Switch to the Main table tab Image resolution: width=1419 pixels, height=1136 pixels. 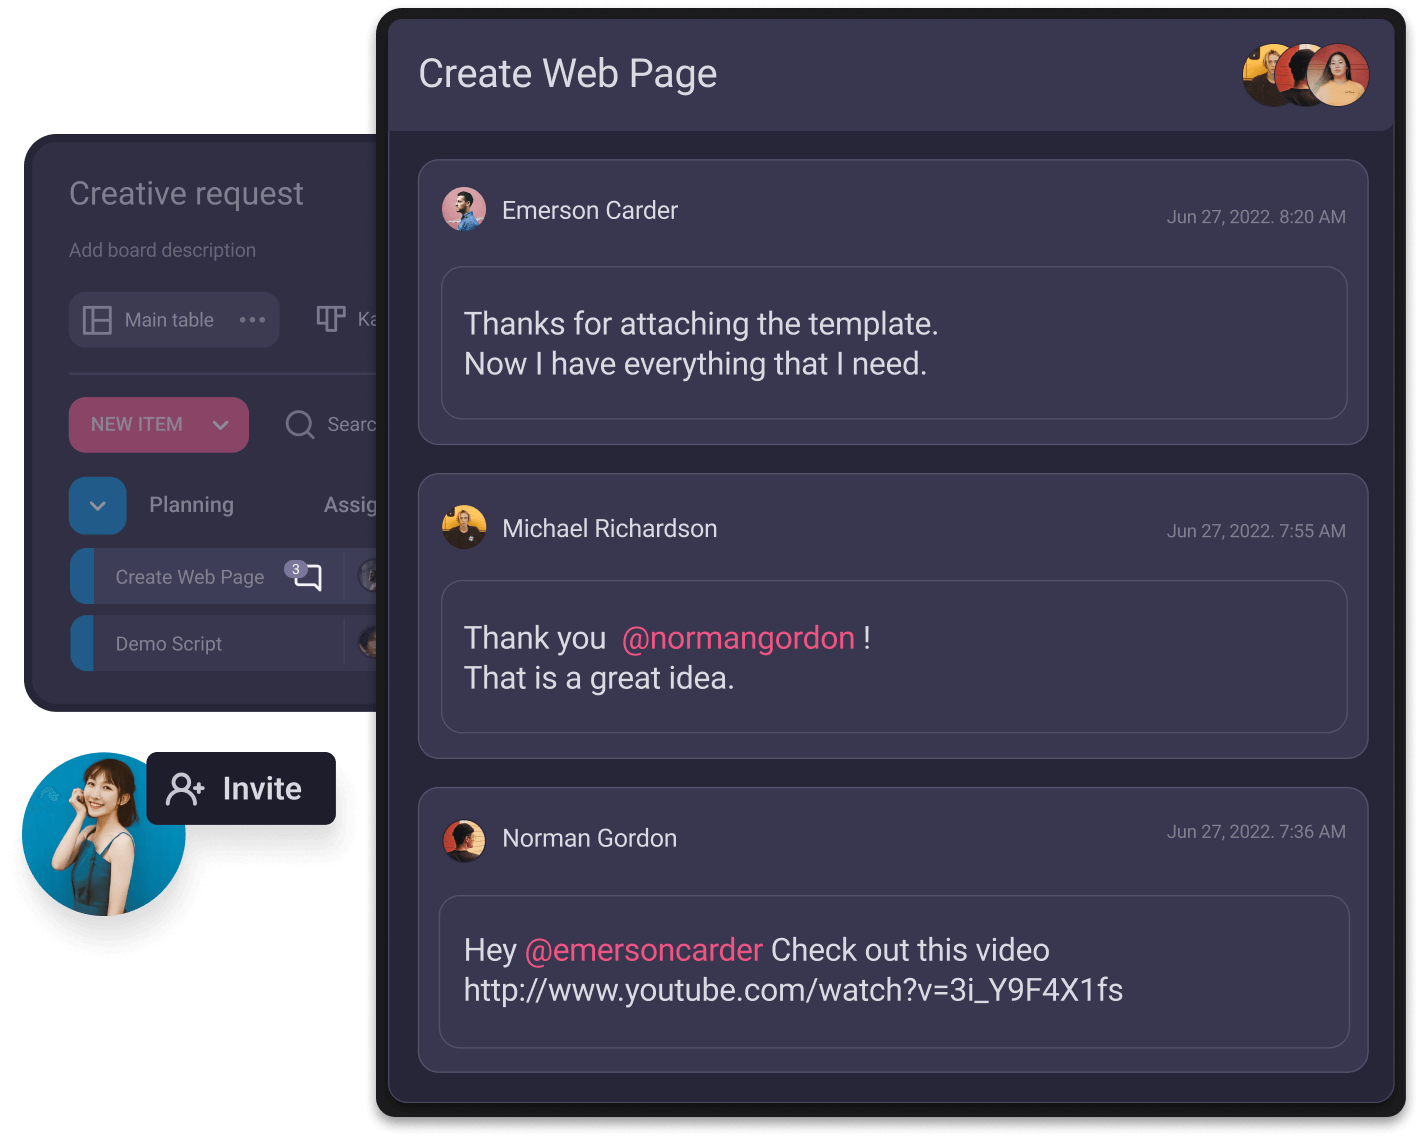(x=169, y=320)
